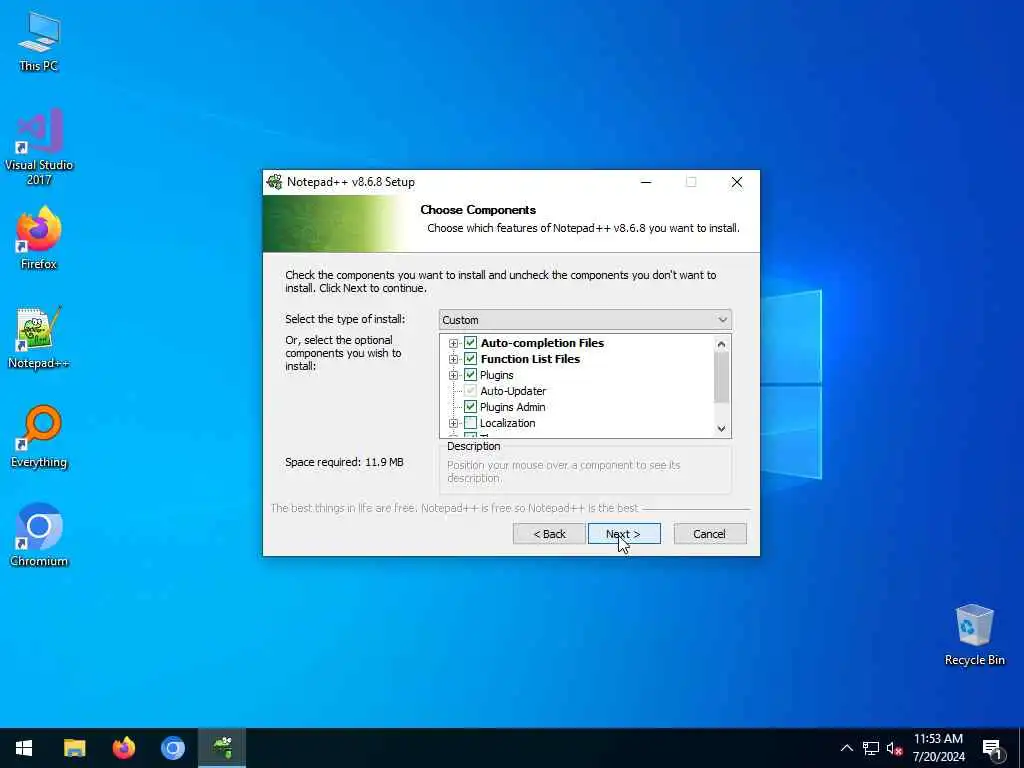Select the Plugins component label

(496, 375)
